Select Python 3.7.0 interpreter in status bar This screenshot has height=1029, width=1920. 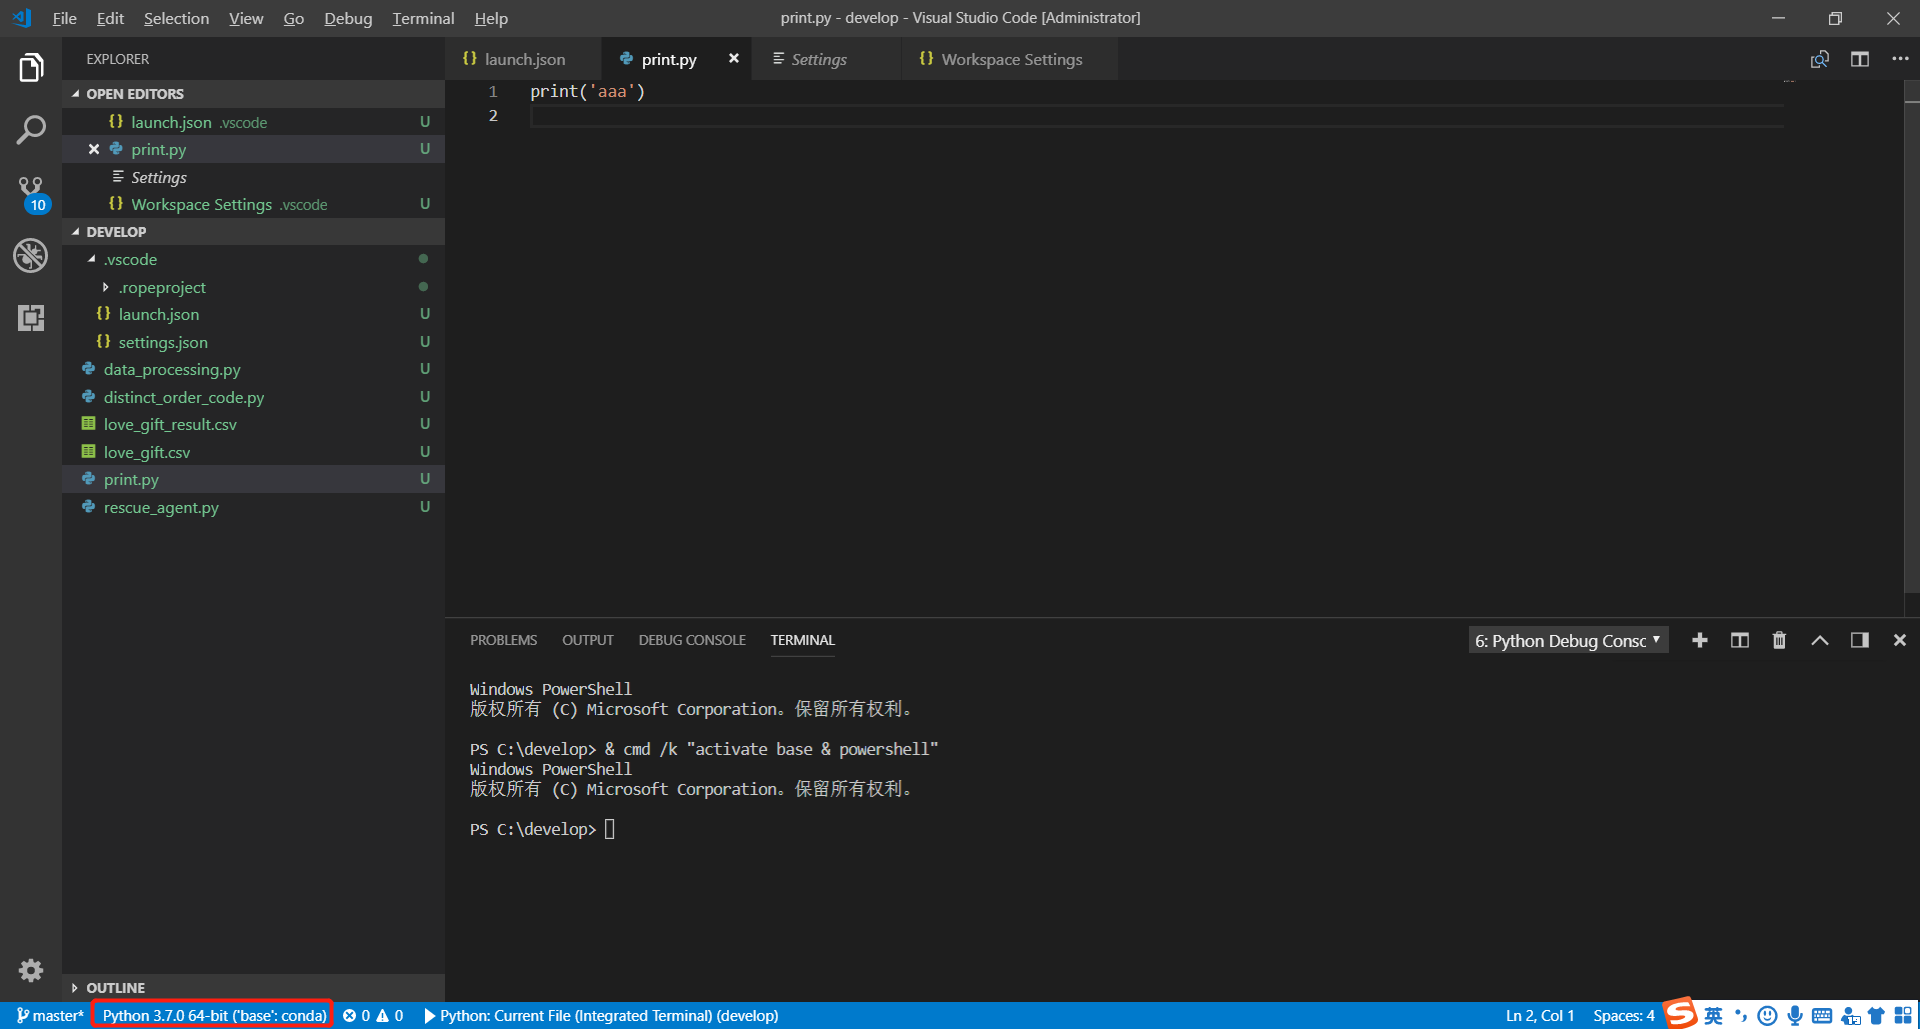click(214, 1015)
